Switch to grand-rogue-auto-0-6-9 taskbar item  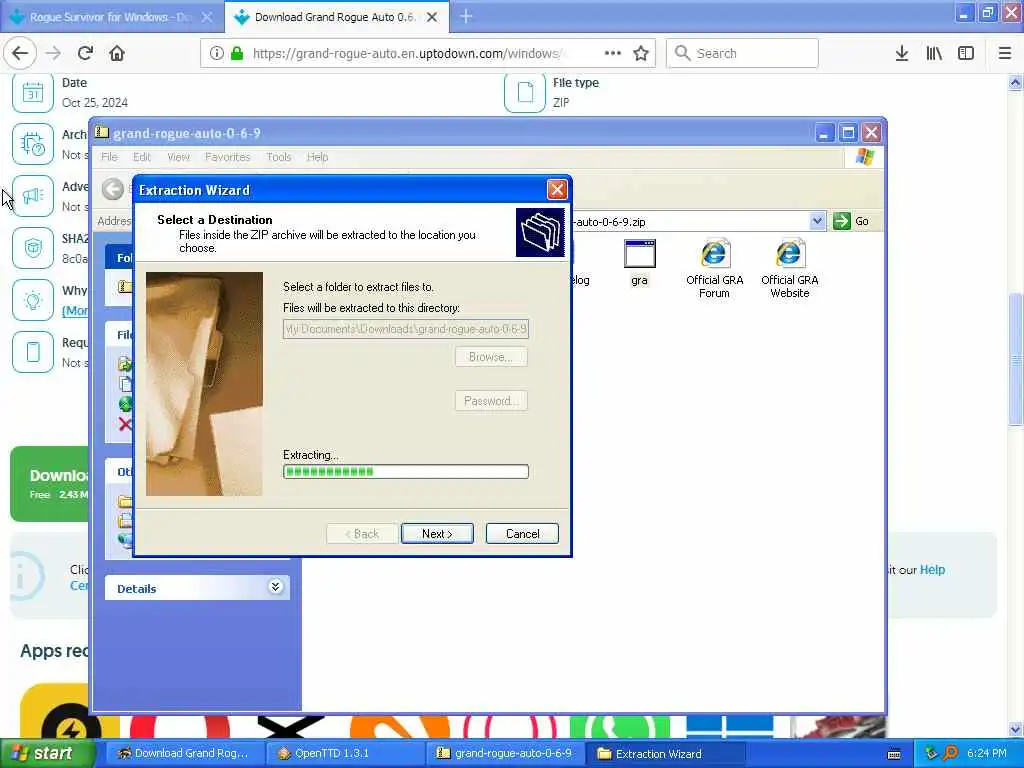[x=505, y=753]
